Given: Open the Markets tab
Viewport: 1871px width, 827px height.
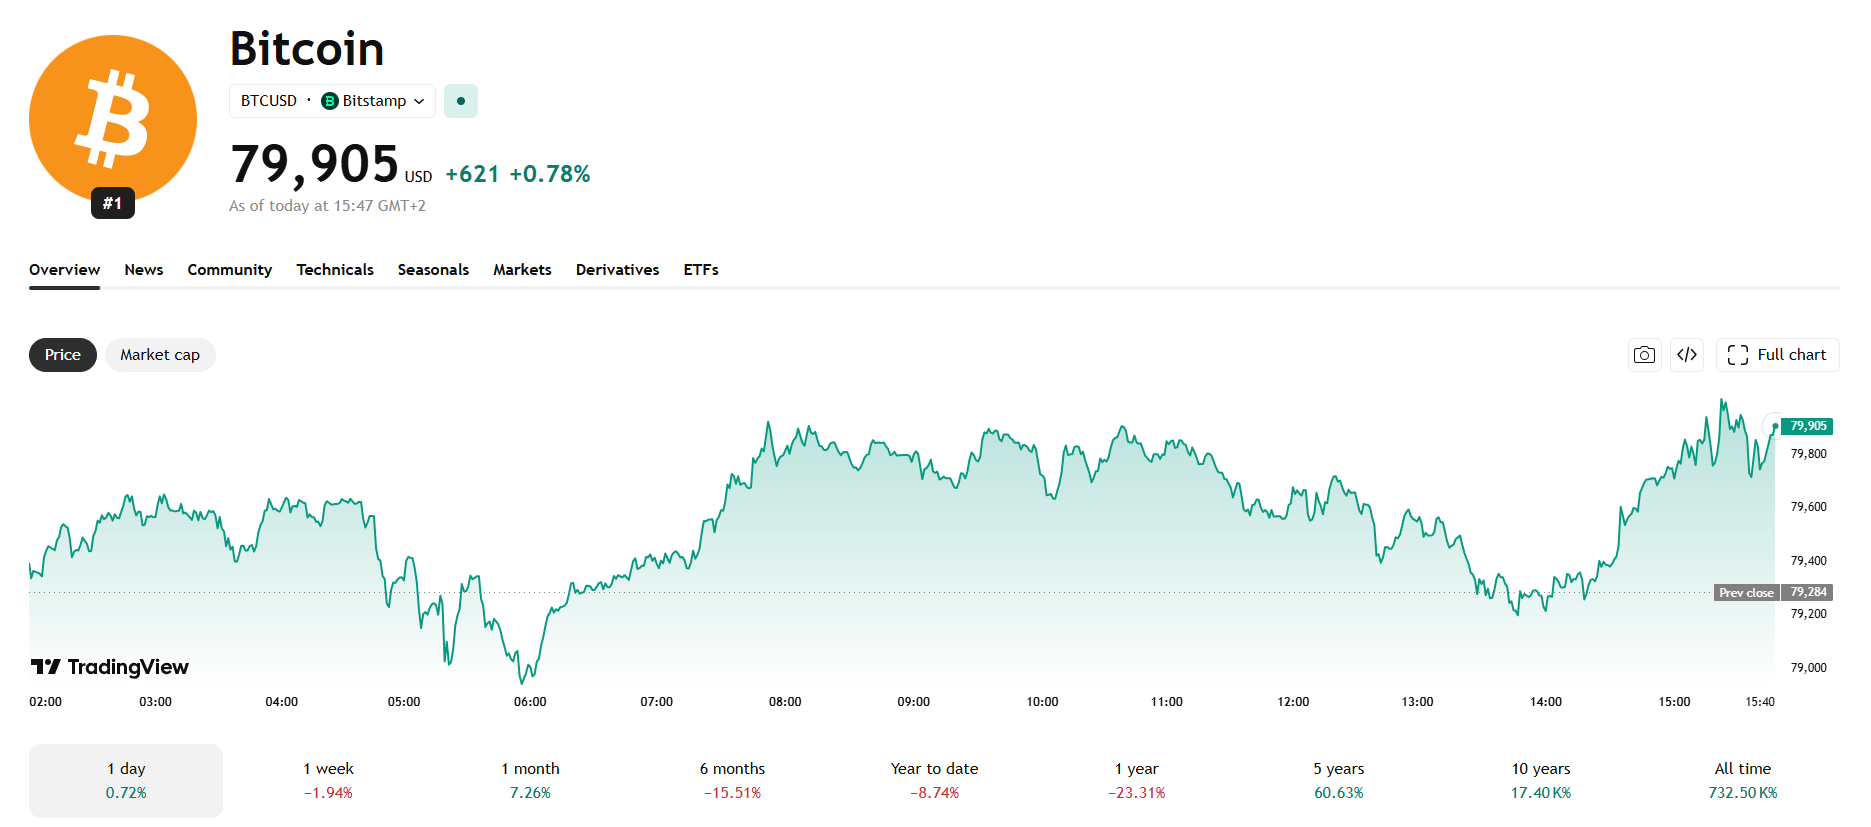Looking at the screenshot, I should (522, 270).
